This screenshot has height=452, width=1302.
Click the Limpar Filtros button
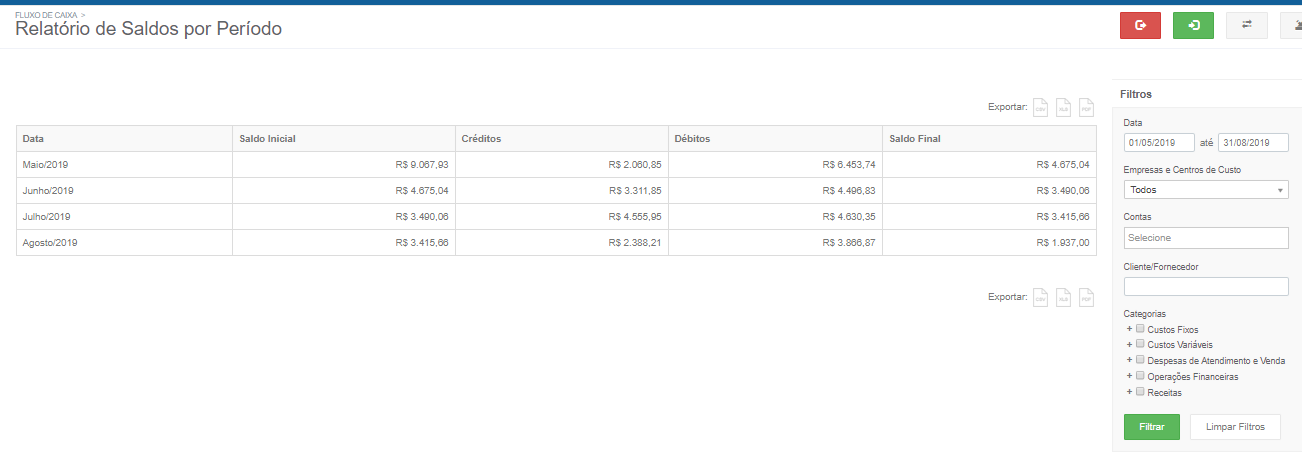1235,427
